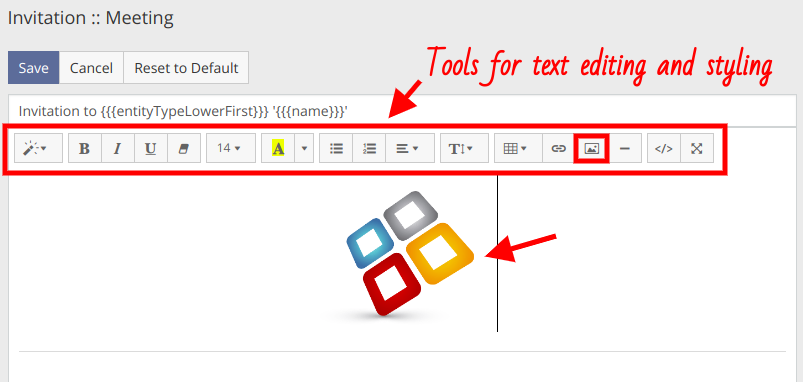Insert an unordered bullet list
The height and width of the screenshot is (382, 803).
336,148
